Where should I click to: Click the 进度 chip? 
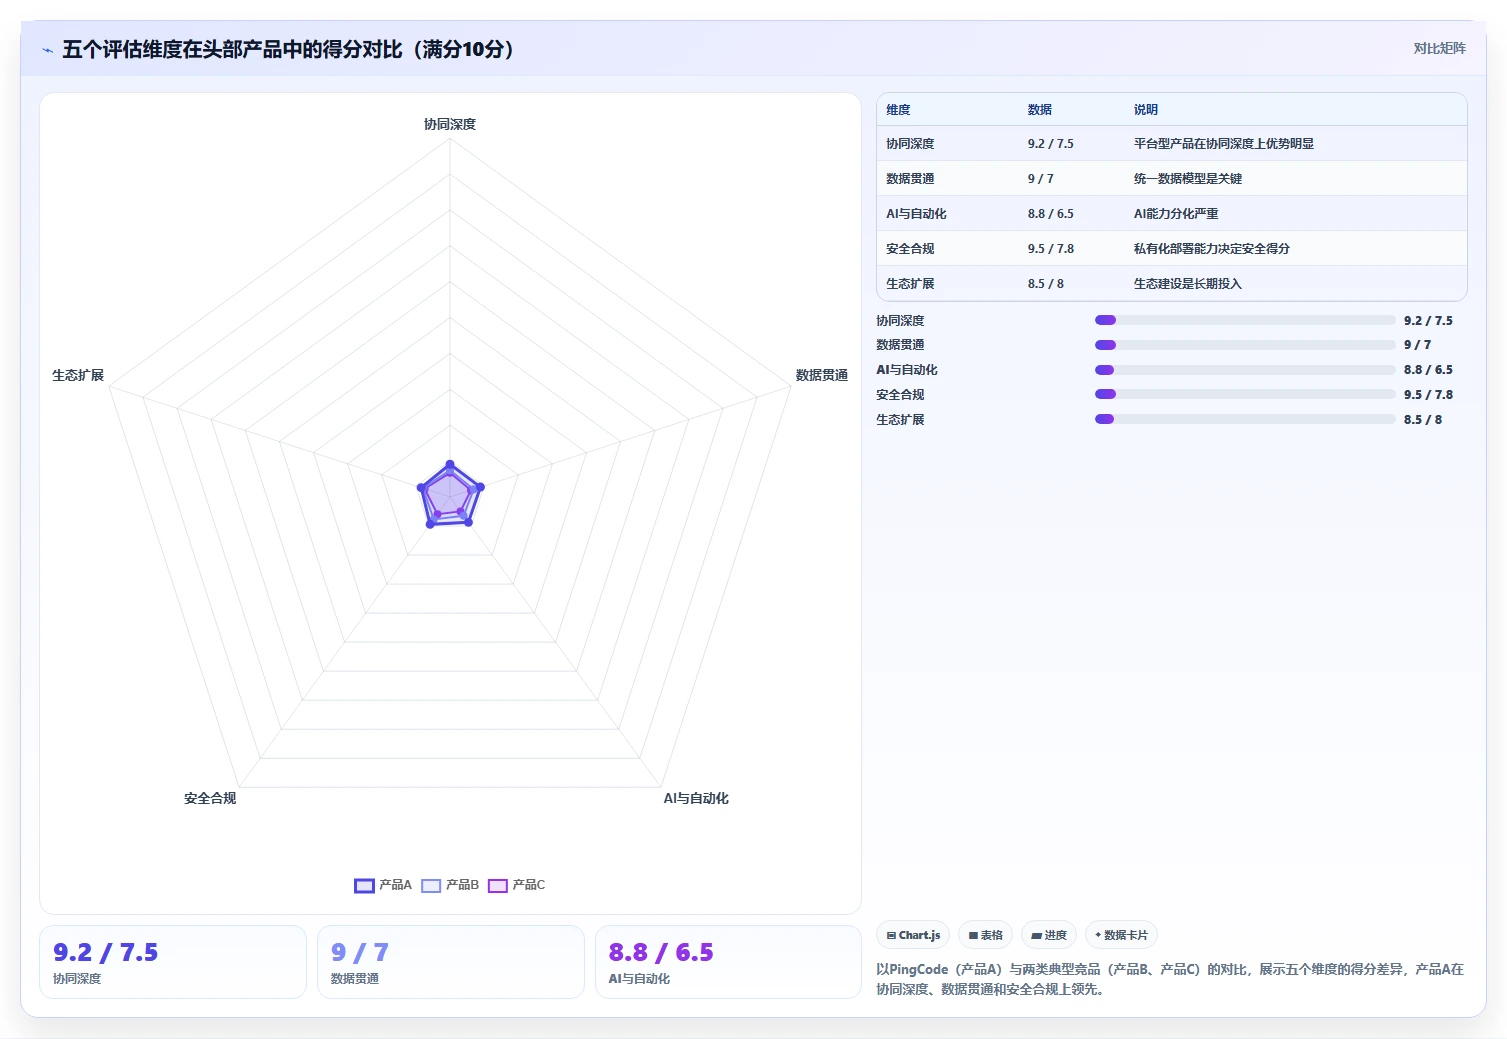coord(1049,935)
